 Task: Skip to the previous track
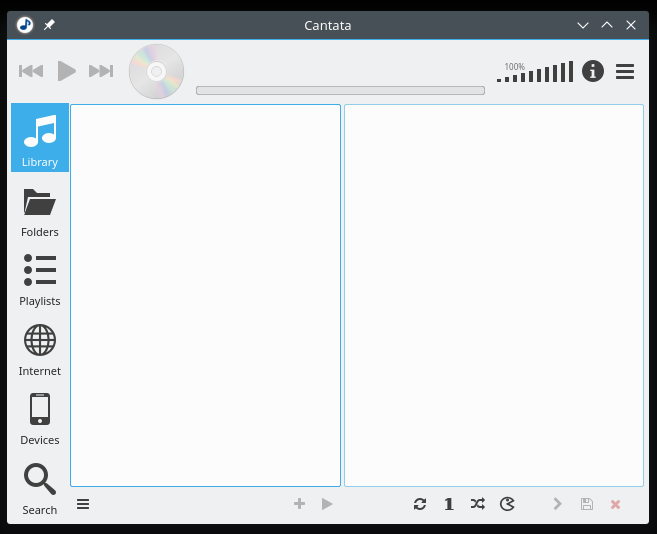point(31,71)
